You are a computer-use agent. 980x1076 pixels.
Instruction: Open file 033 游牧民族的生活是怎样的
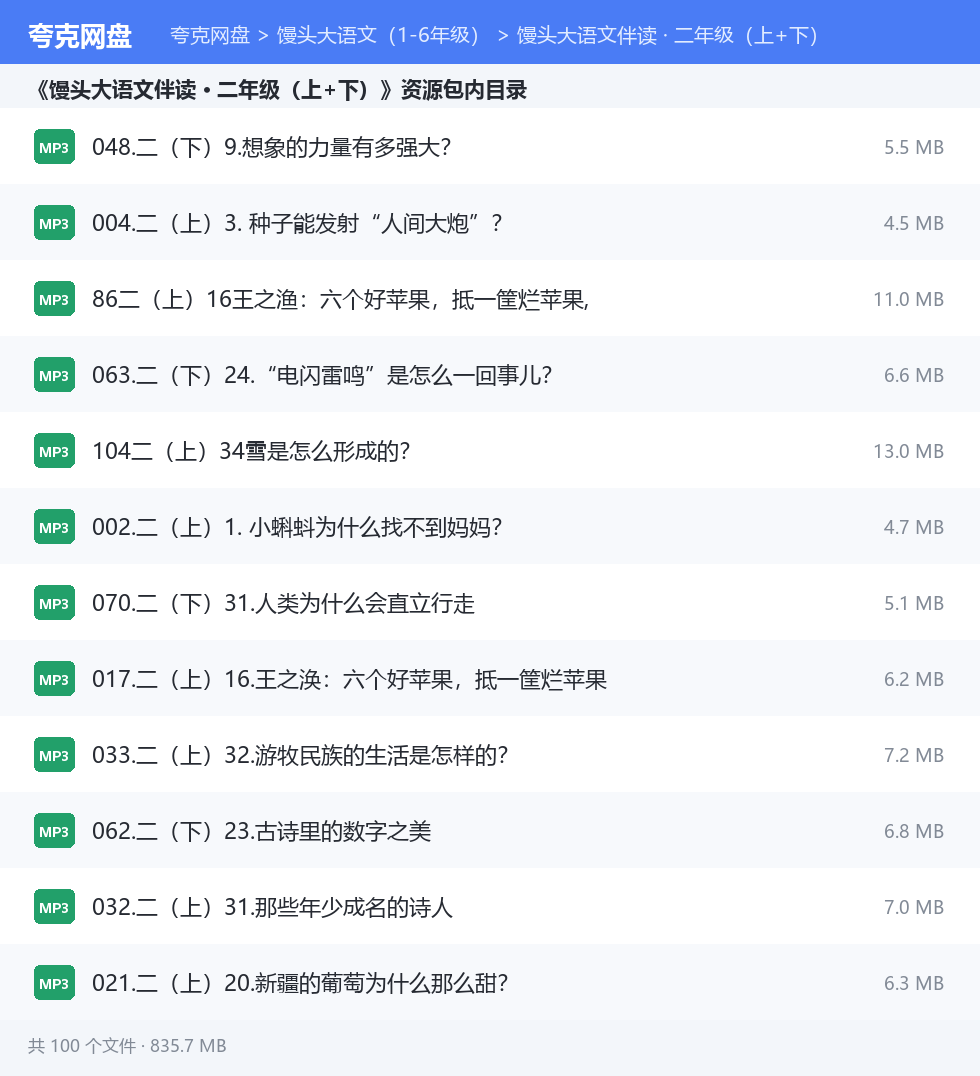[x=300, y=755]
